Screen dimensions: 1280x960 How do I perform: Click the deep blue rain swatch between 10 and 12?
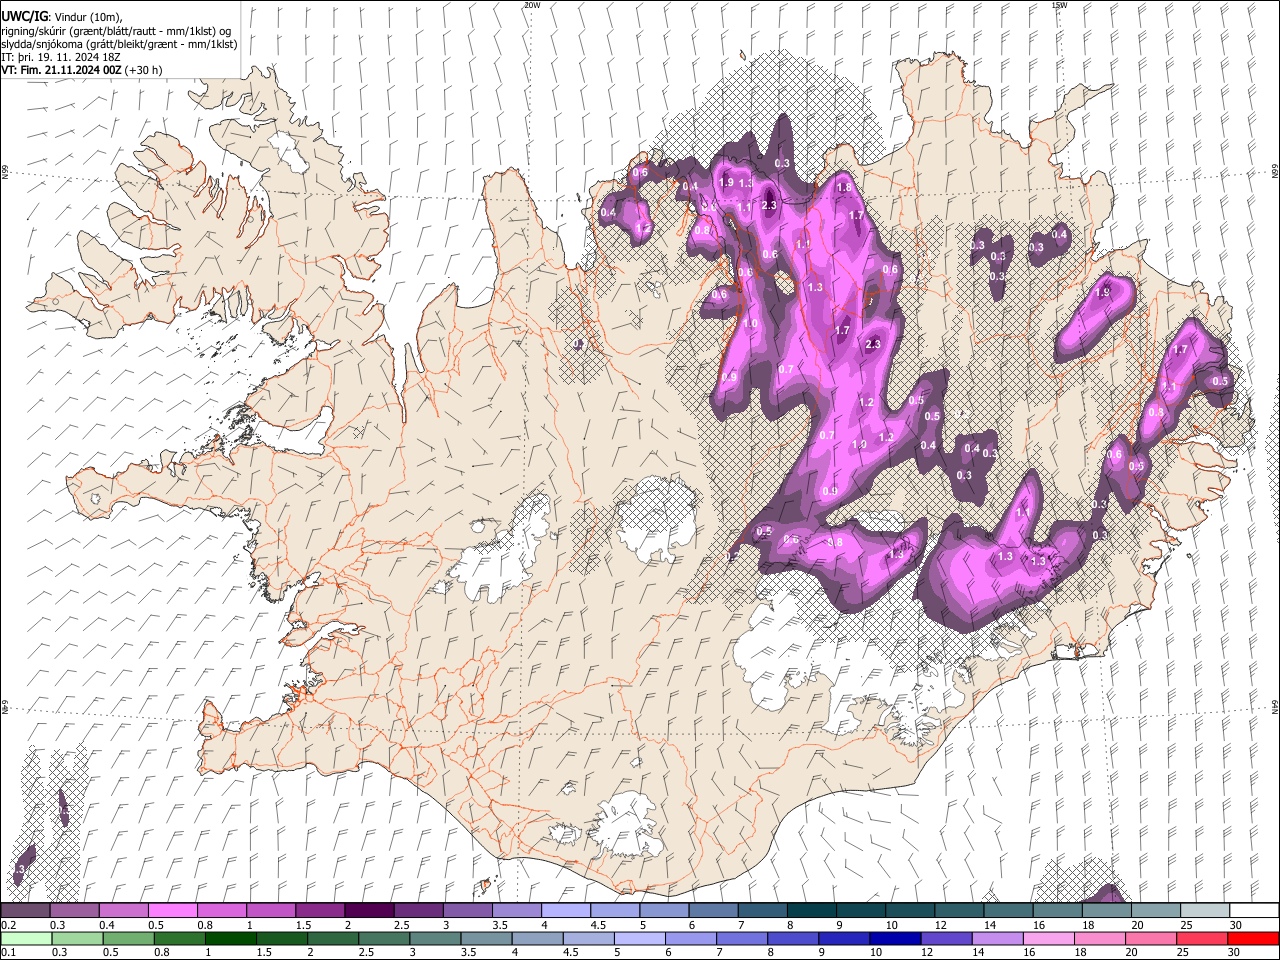tap(894, 938)
